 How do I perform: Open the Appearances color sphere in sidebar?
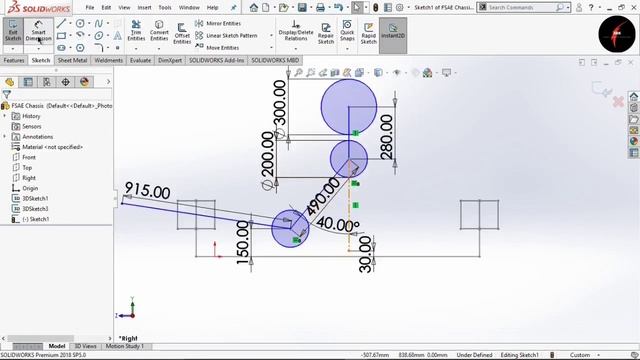633,142
